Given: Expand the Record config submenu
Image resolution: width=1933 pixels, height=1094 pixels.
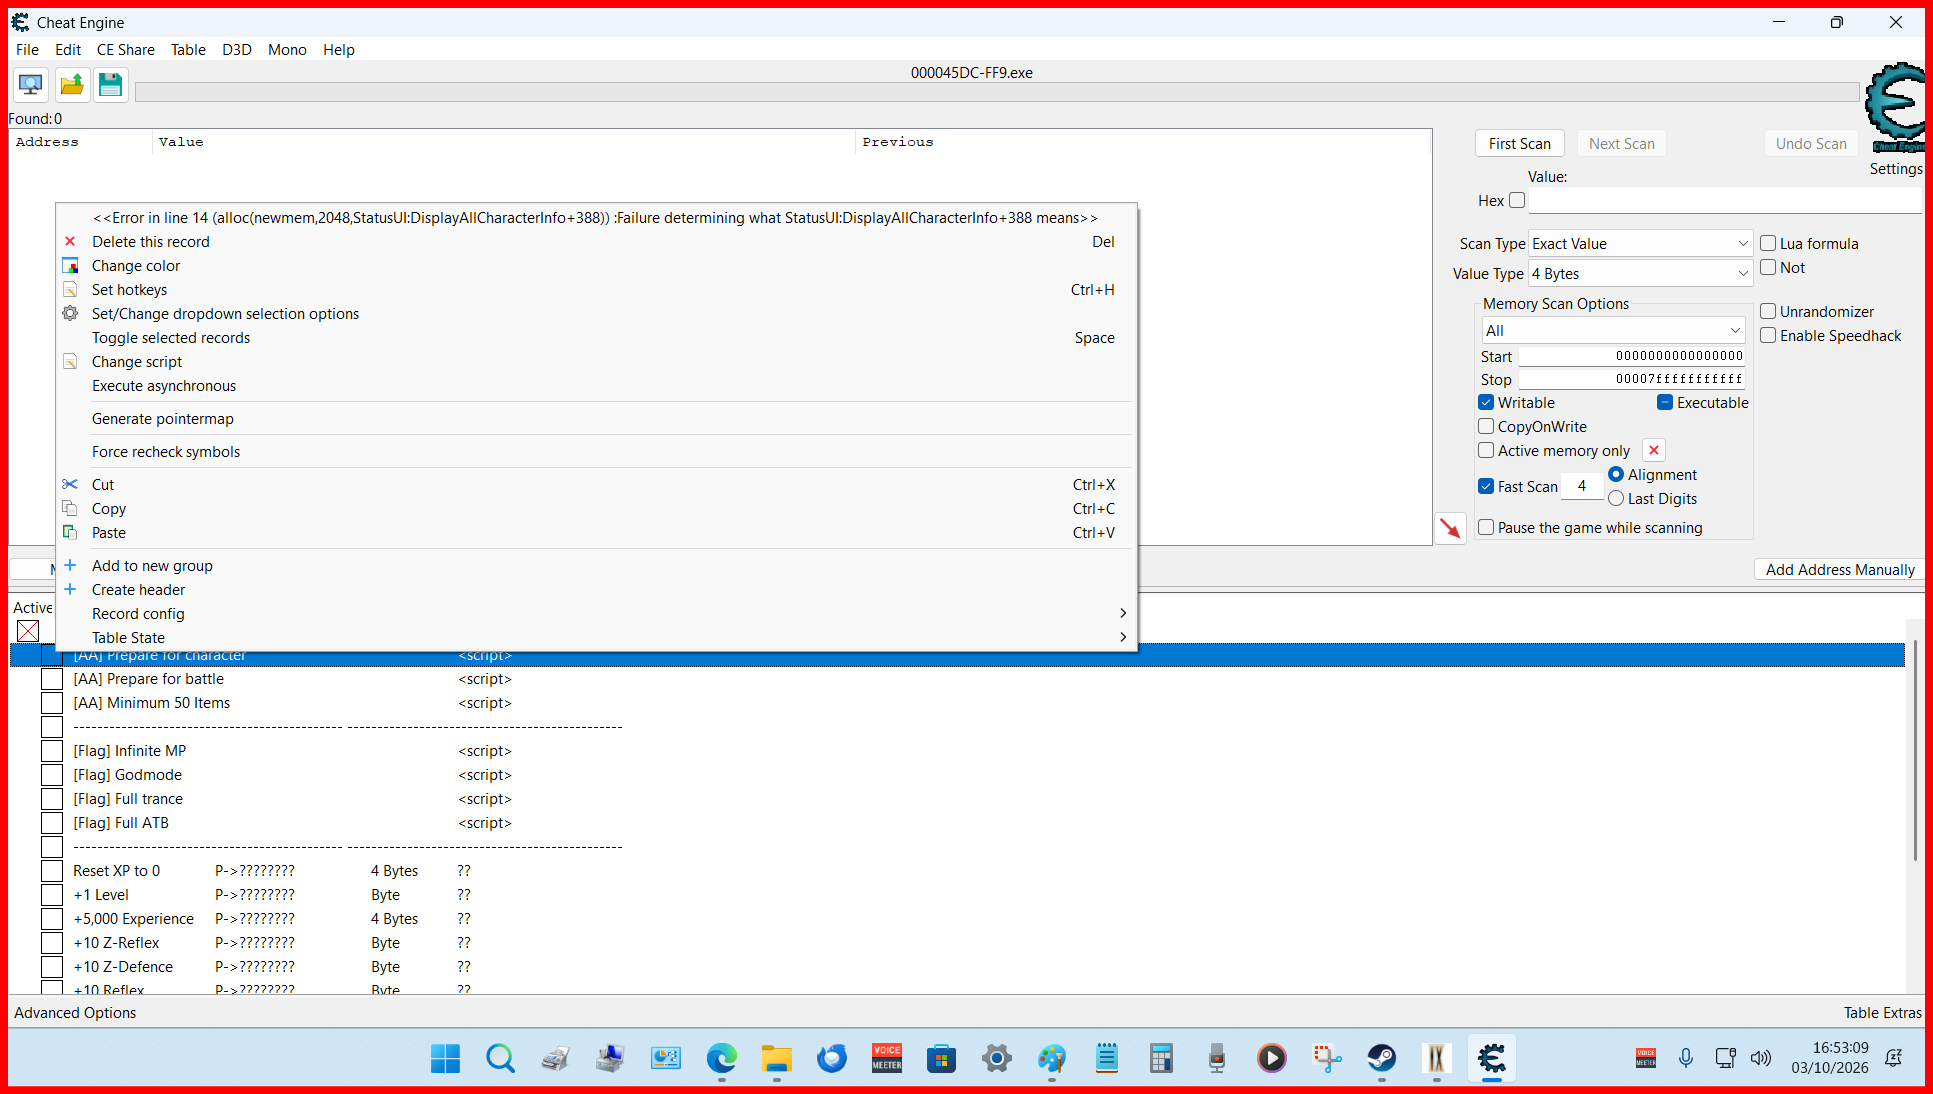Looking at the screenshot, I should [596, 614].
